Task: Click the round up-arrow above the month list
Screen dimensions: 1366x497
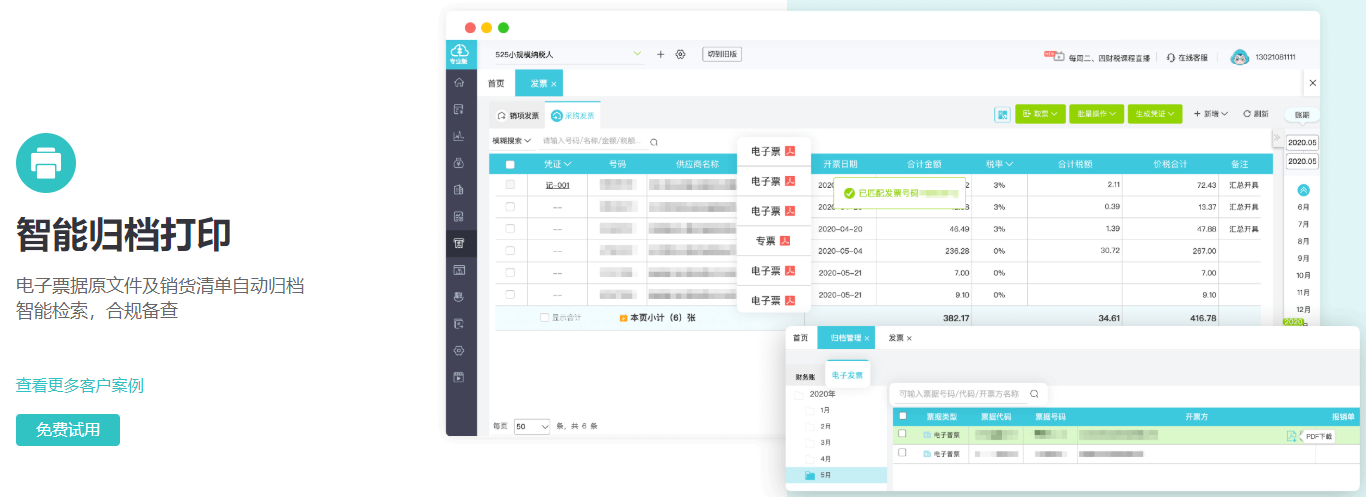Action: pos(1303,190)
